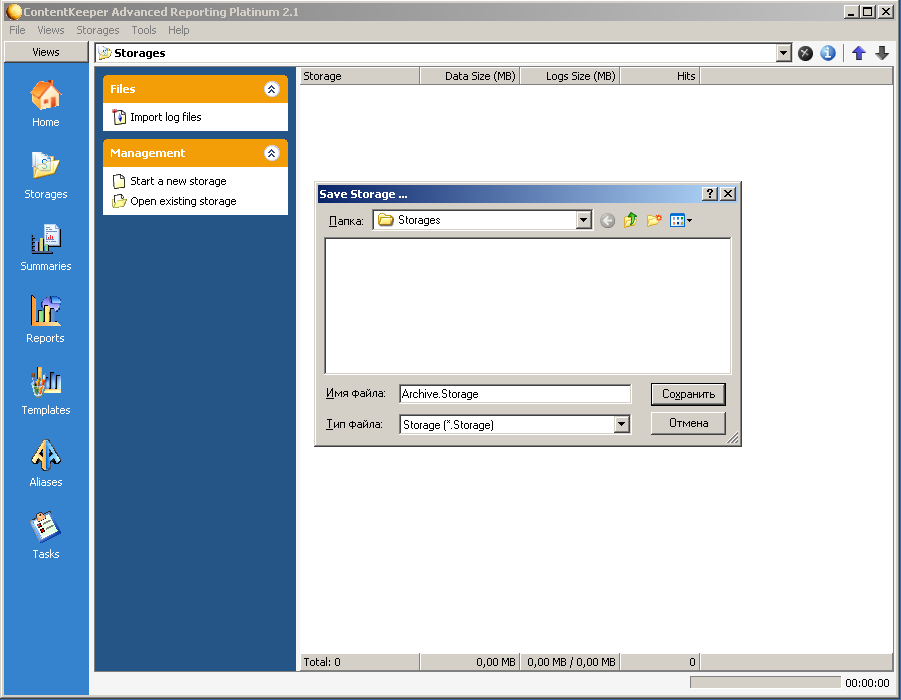Image resolution: width=901 pixels, height=700 pixels.
Task: Open the Storages menu
Action: point(98,30)
